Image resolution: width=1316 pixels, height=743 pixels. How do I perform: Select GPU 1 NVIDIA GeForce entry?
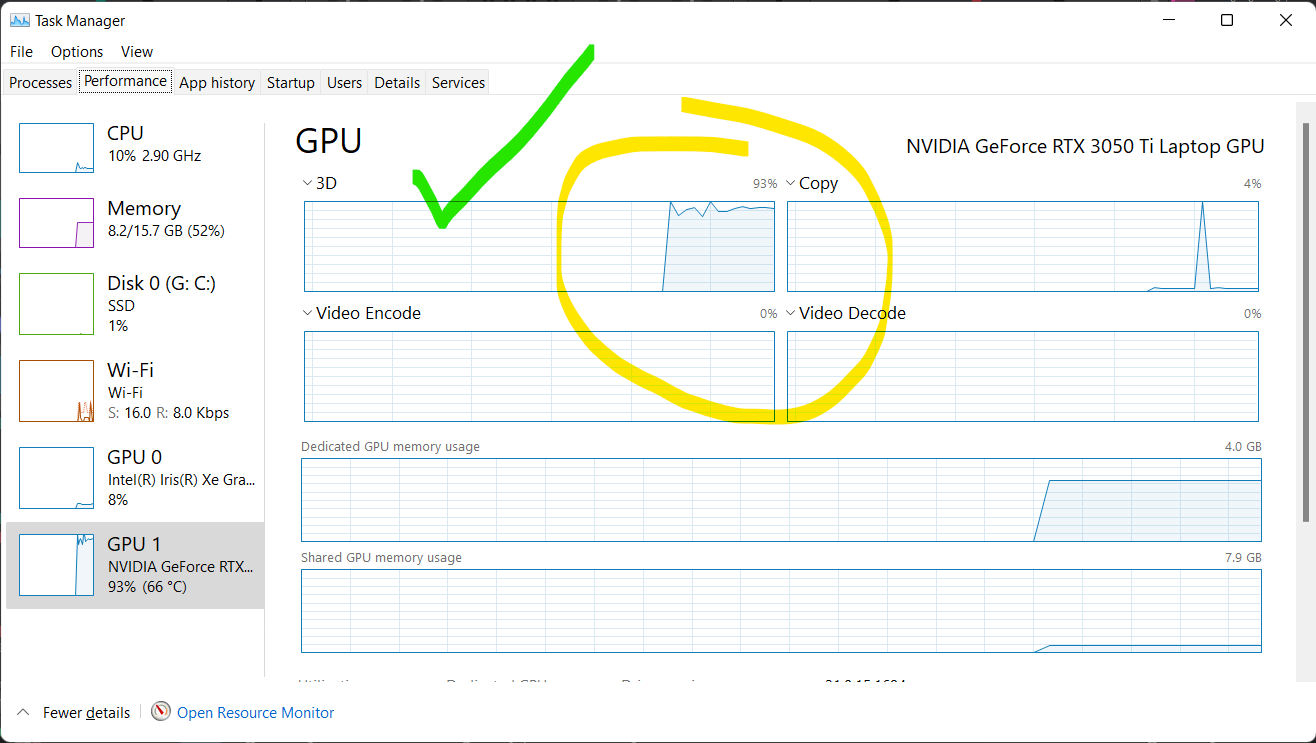(135, 565)
